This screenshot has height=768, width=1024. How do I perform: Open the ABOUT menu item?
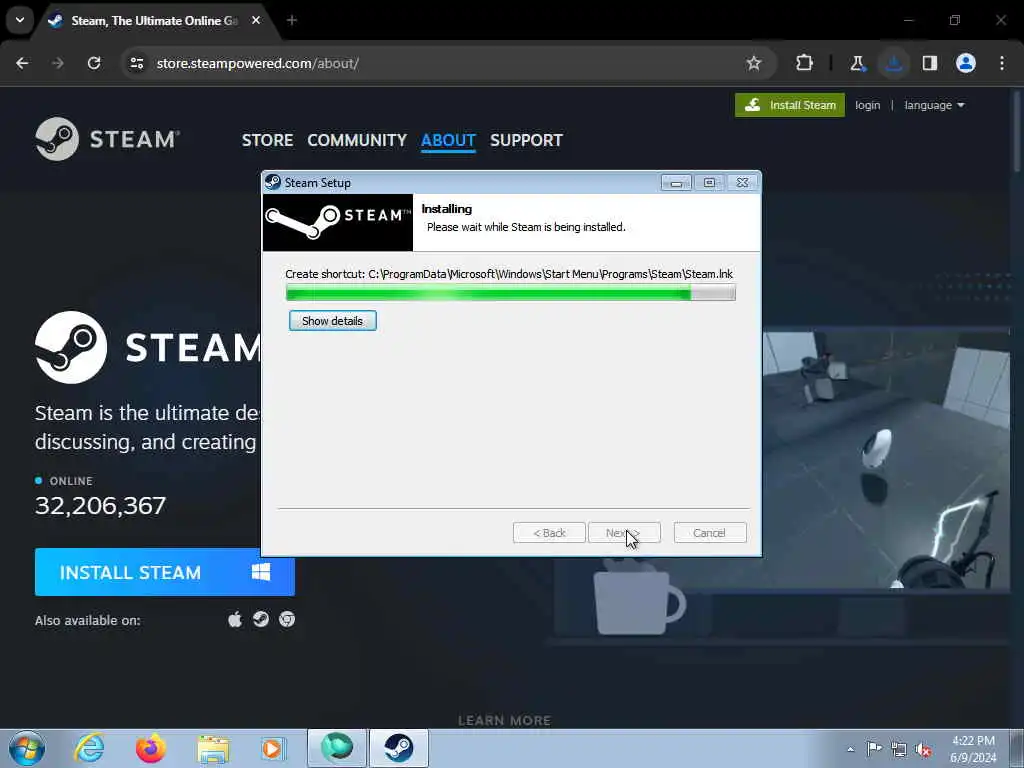coord(448,140)
